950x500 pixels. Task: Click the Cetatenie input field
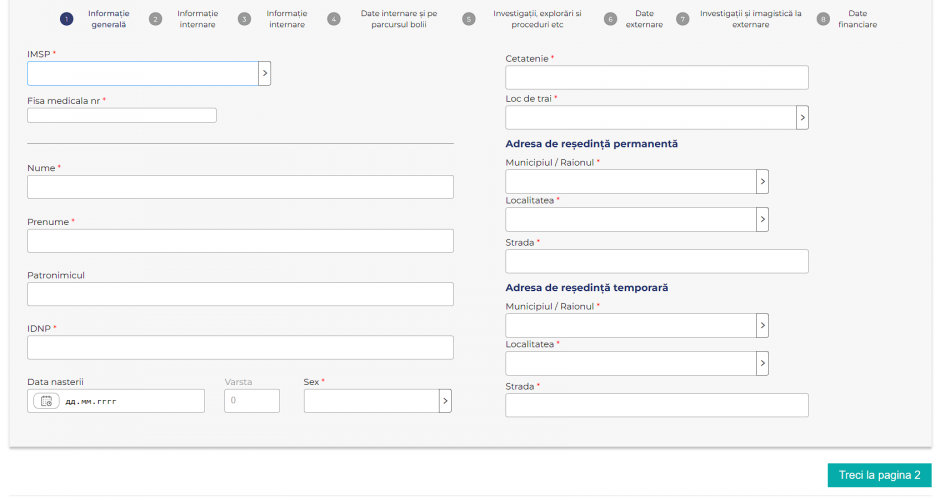[657, 78]
